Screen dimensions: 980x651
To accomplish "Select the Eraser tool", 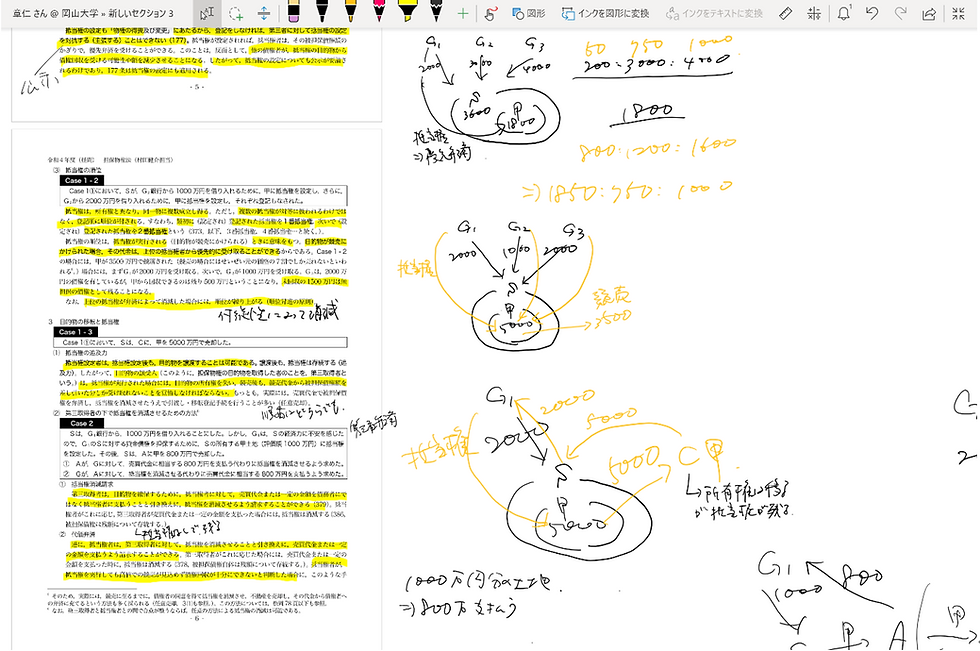I will (x=293, y=12).
